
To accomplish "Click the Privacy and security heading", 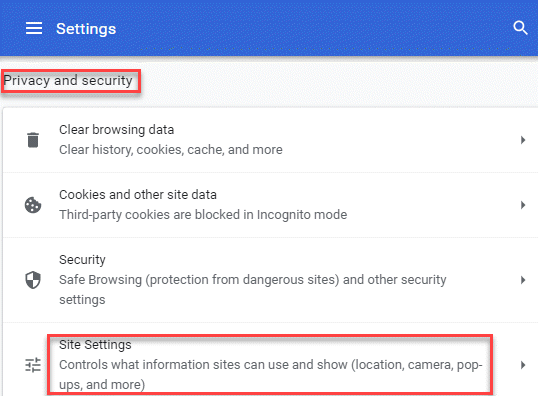I will click(68, 81).
